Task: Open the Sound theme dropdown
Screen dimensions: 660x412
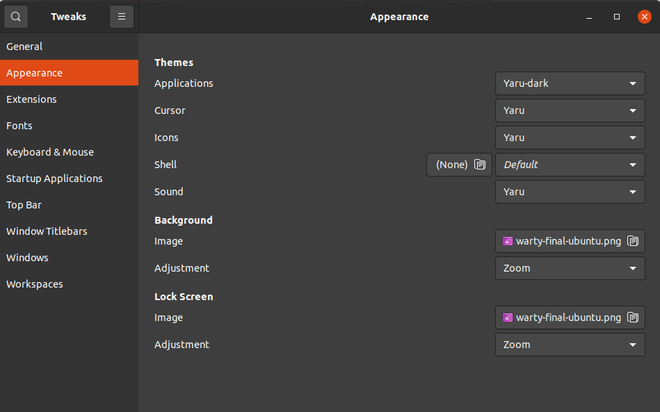Action: [570, 192]
